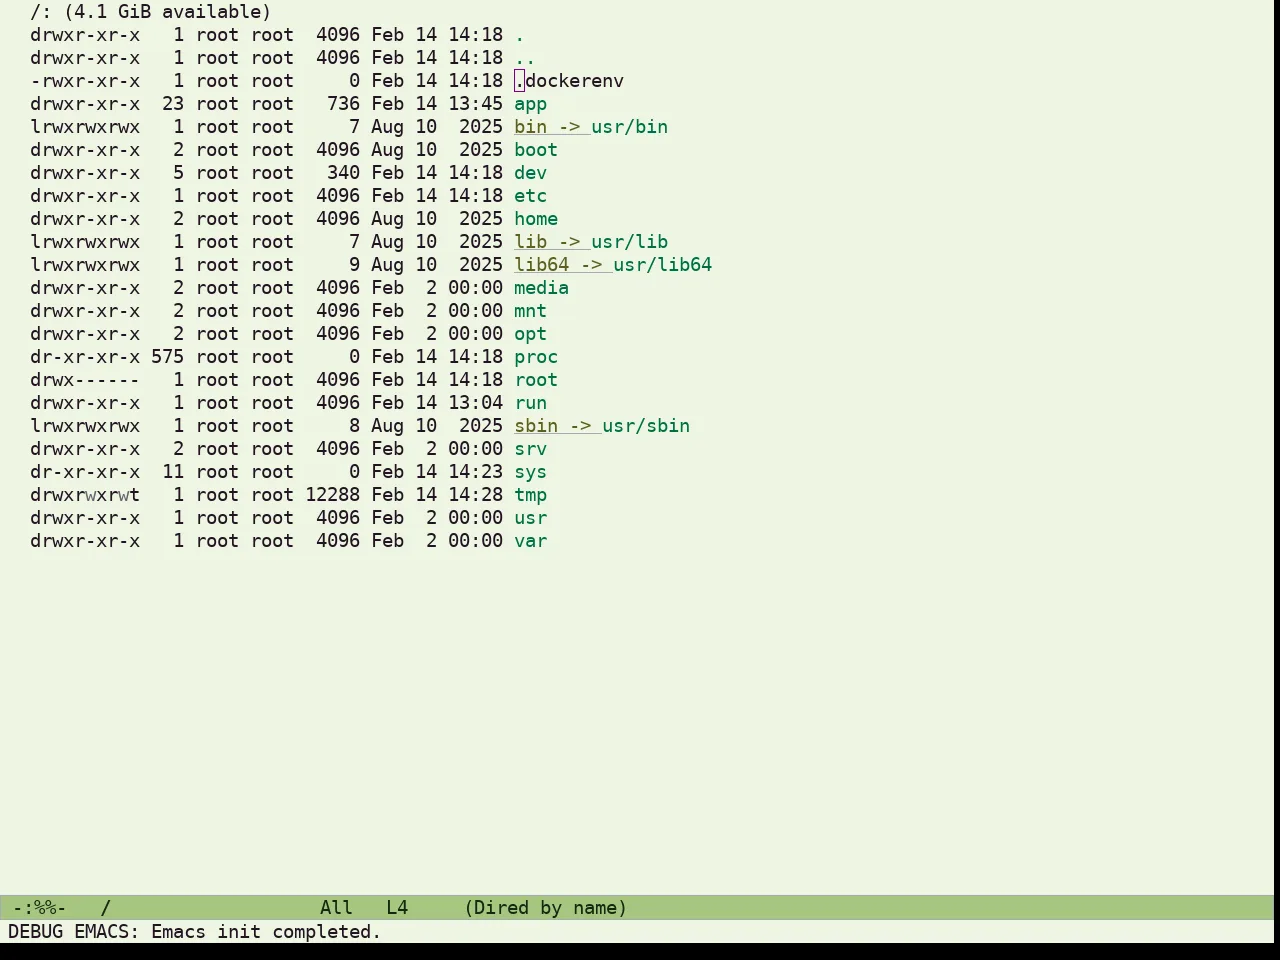The image size is (1280, 960).
Task: Open the app directory entry
Action: [x=530, y=104]
